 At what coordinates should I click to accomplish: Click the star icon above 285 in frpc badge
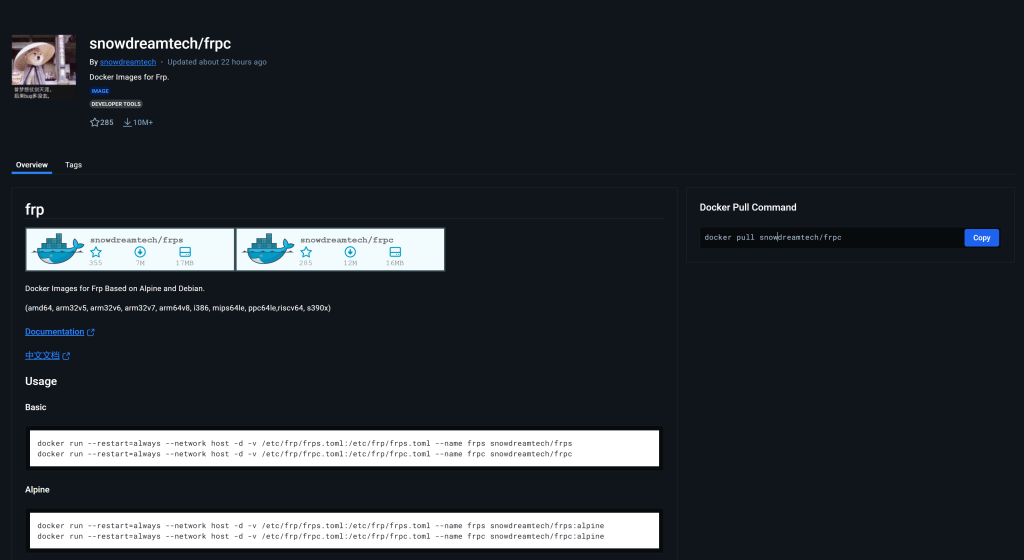pyautogui.click(x=306, y=252)
